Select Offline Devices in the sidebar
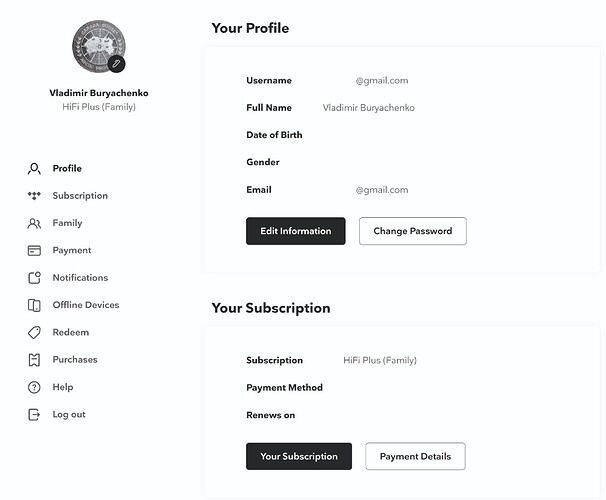 (86, 305)
